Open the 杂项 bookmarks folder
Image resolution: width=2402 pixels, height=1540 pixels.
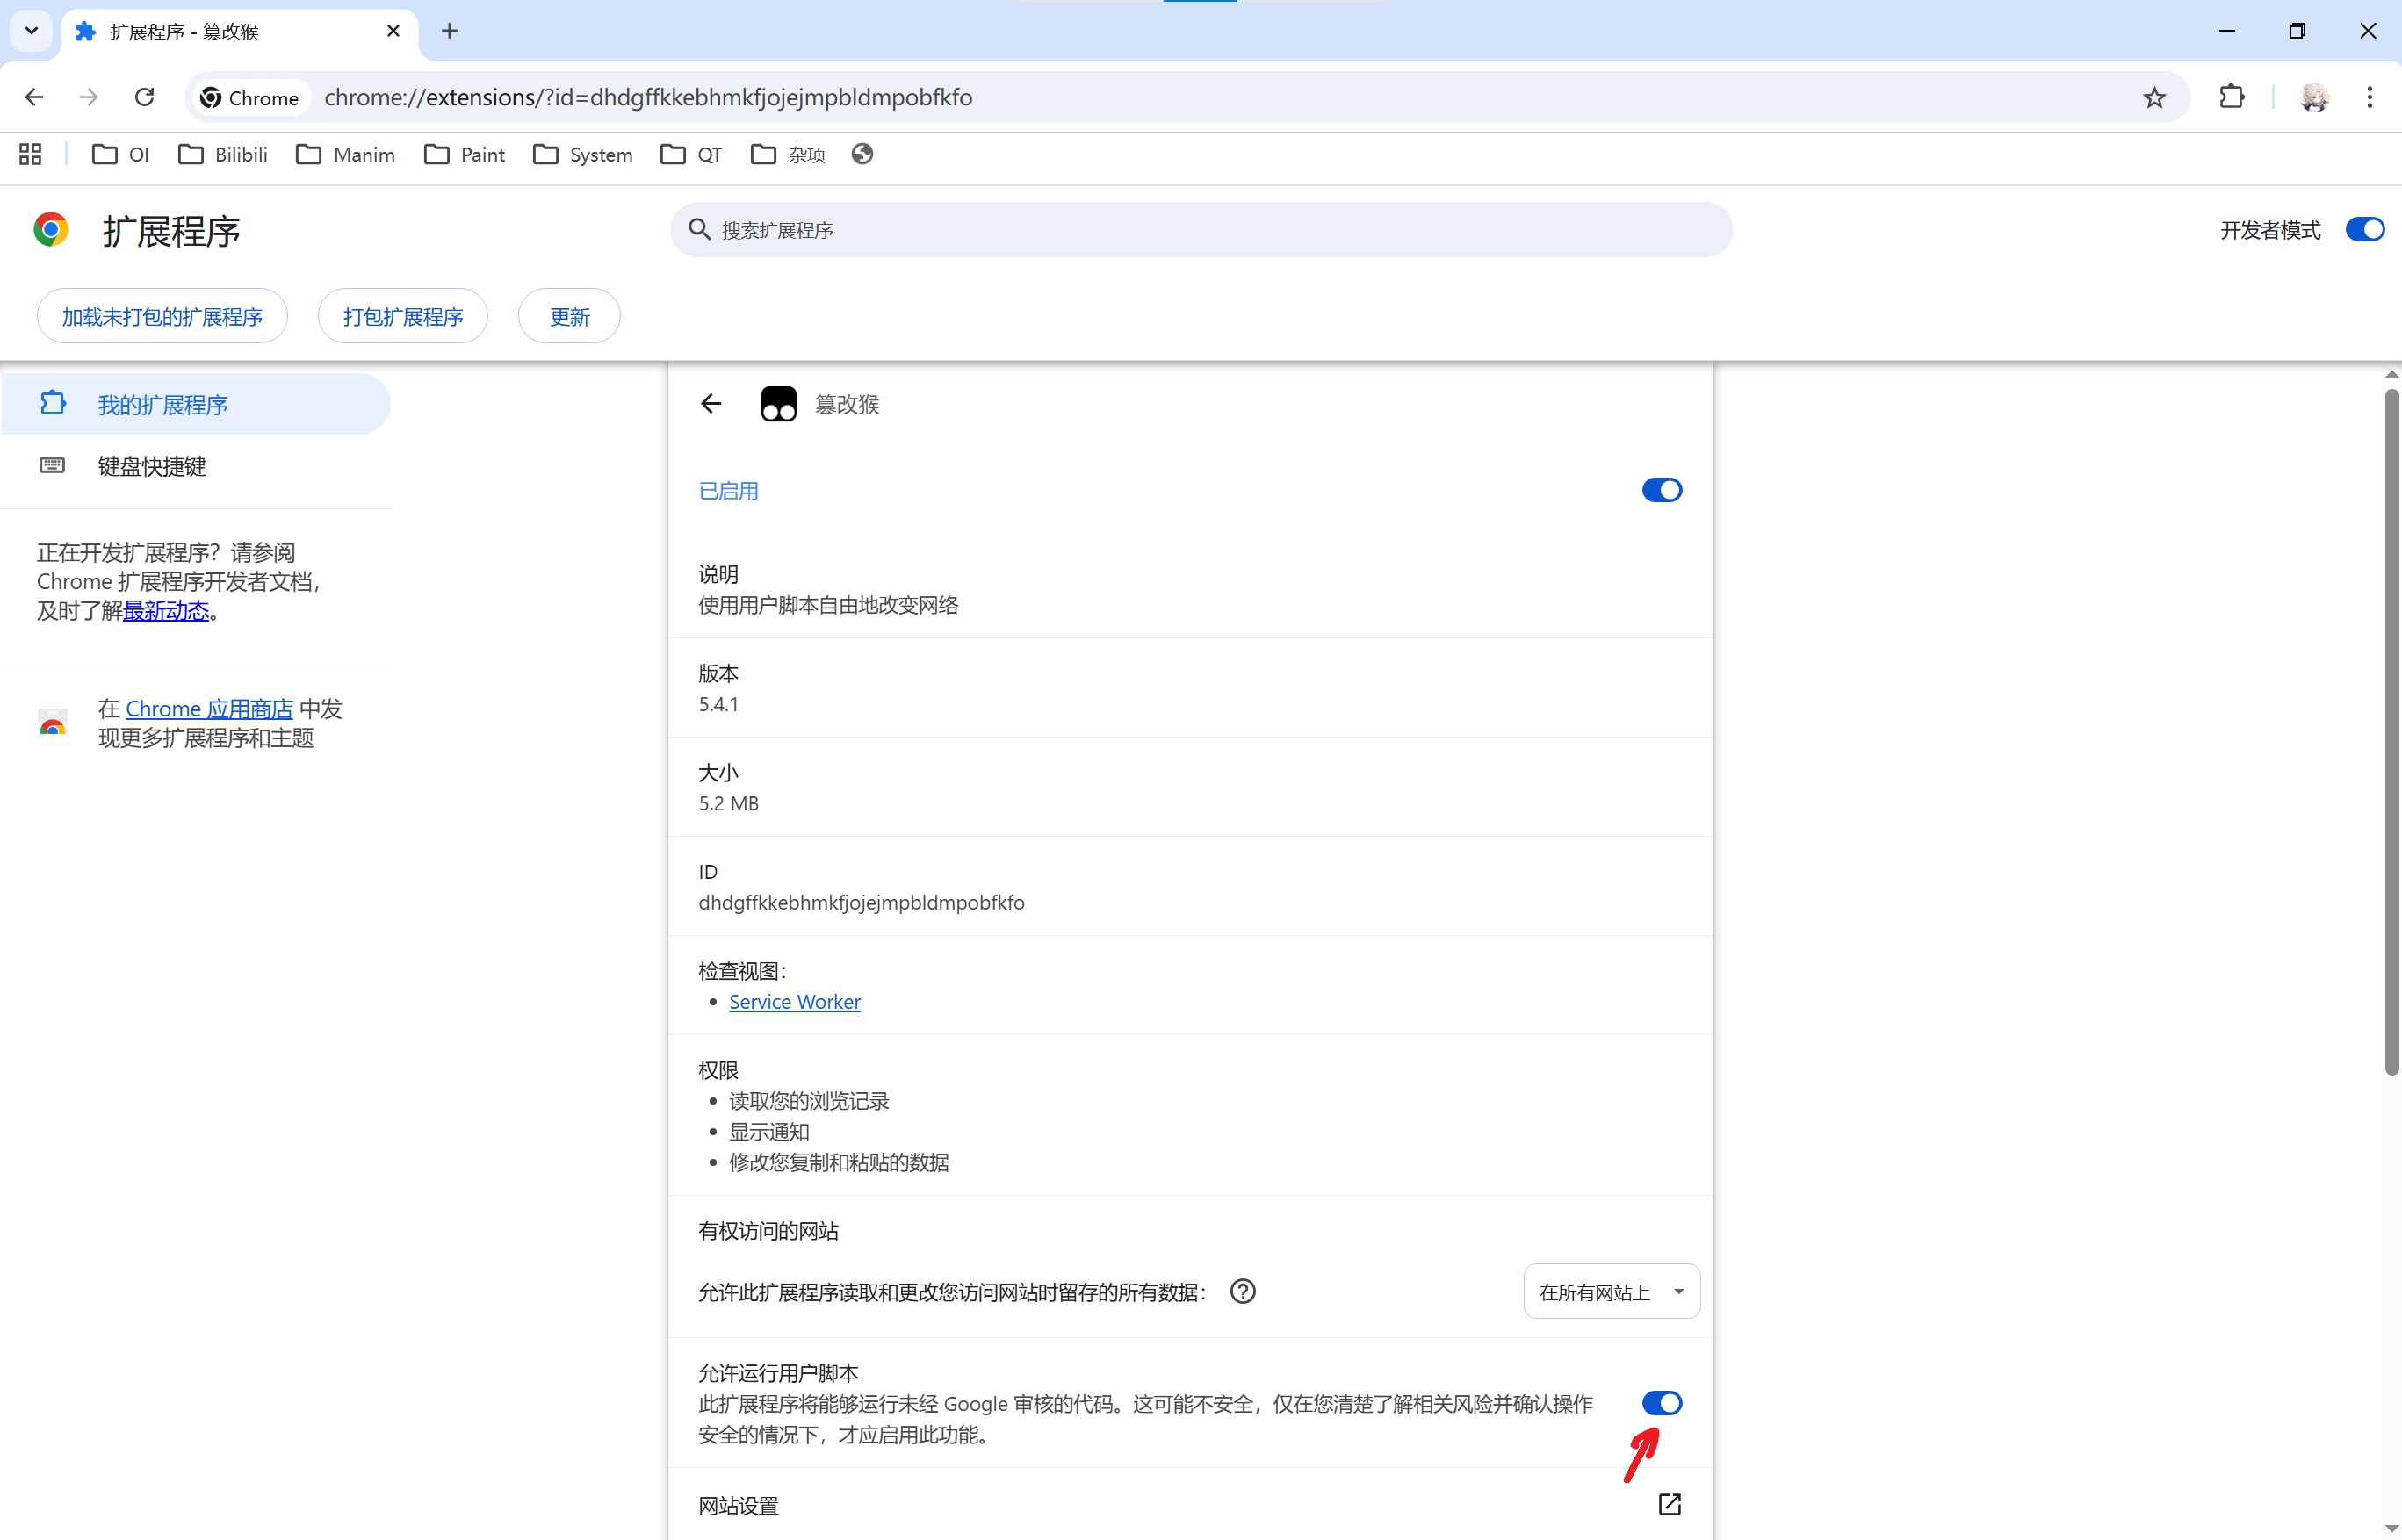[788, 154]
